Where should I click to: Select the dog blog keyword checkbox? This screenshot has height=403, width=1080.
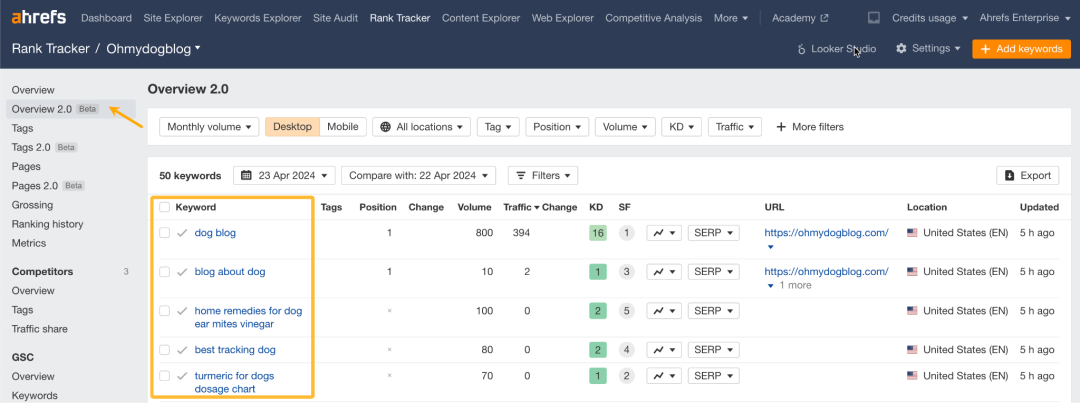pyautogui.click(x=165, y=233)
